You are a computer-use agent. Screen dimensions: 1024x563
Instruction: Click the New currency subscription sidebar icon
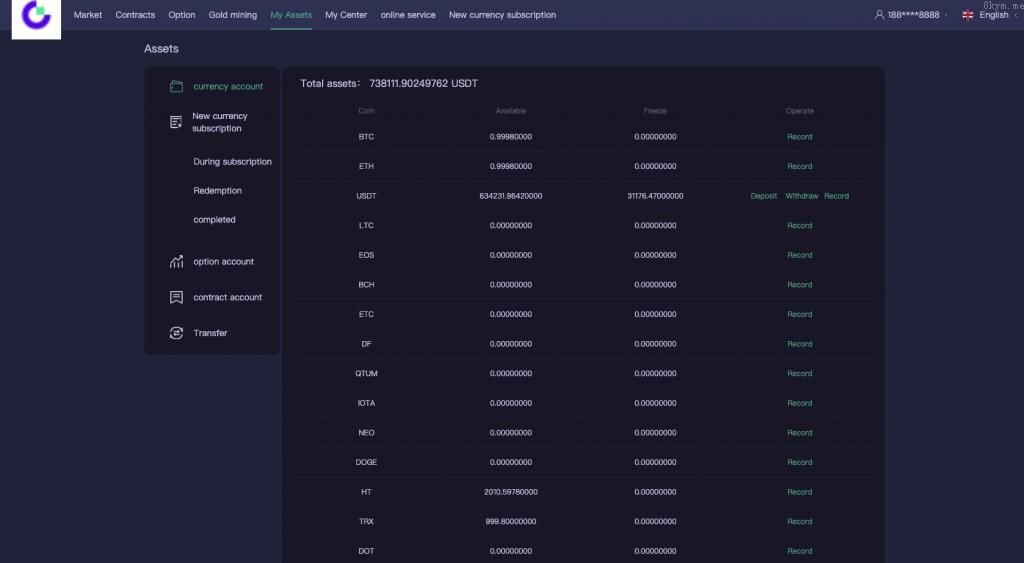176,122
